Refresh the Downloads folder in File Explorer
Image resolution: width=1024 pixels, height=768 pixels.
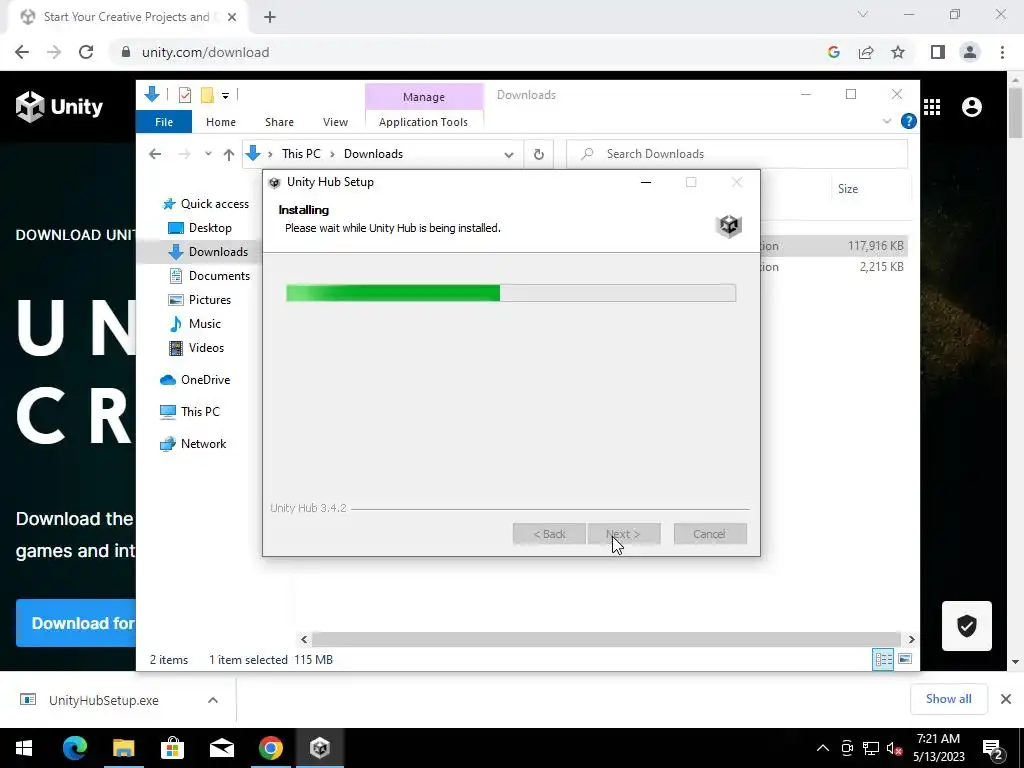click(538, 154)
